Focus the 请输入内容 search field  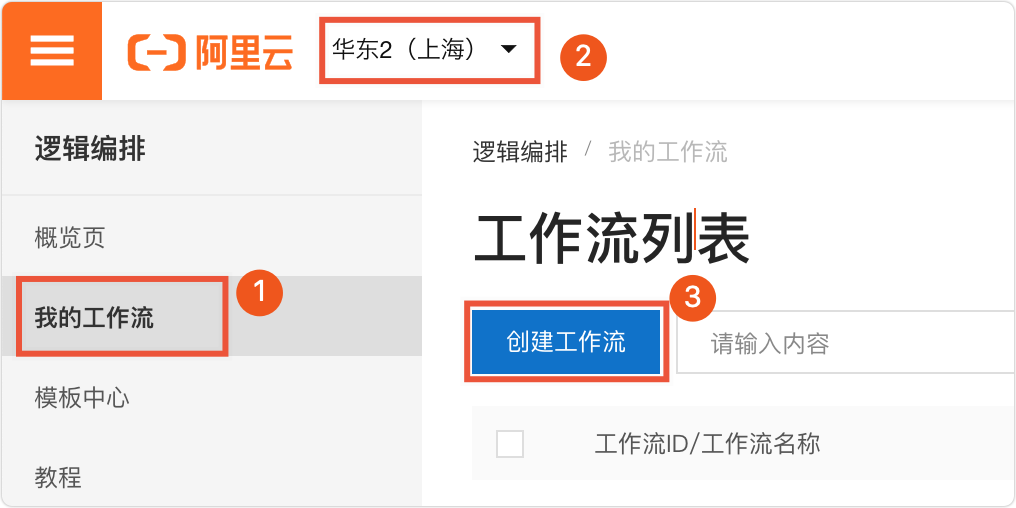click(840, 344)
